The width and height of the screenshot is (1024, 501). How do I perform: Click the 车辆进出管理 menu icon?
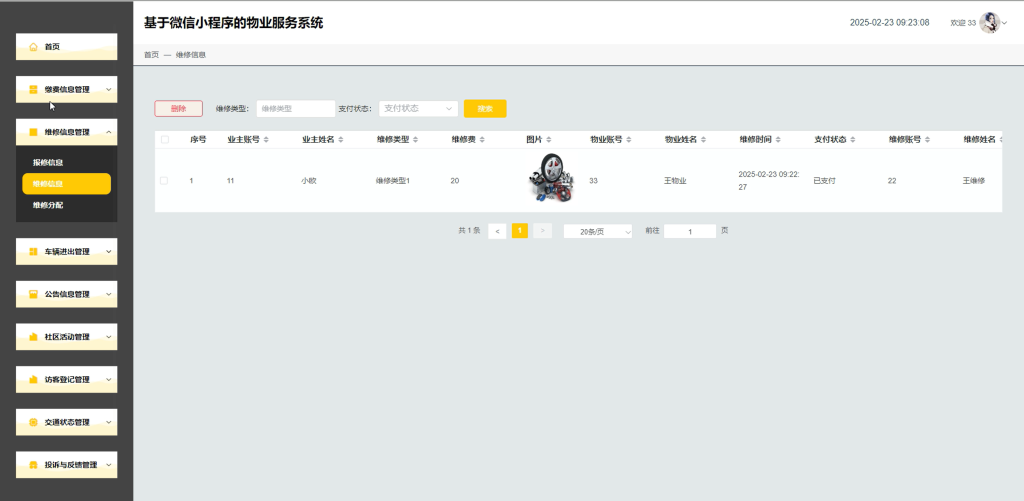click(x=33, y=251)
